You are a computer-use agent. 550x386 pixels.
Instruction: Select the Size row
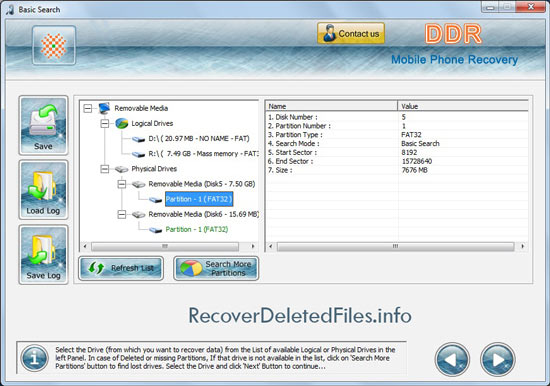pyautogui.click(x=397, y=170)
